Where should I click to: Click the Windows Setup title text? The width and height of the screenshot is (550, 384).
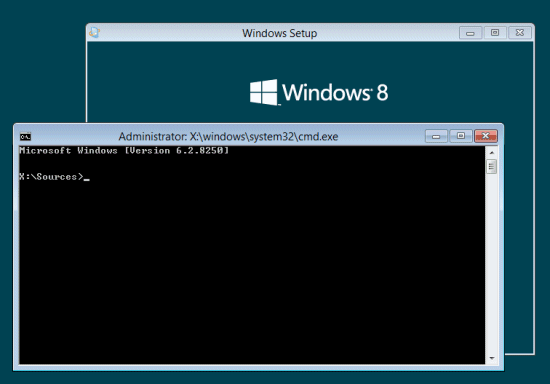(280, 33)
